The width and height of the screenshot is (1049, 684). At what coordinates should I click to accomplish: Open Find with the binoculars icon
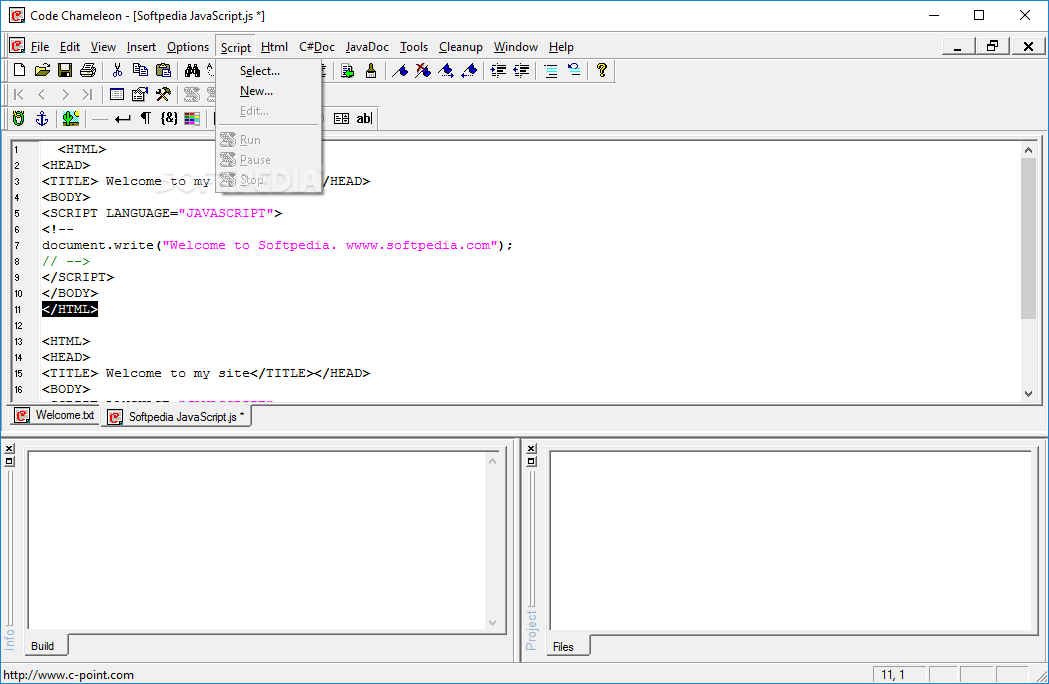[193, 70]
